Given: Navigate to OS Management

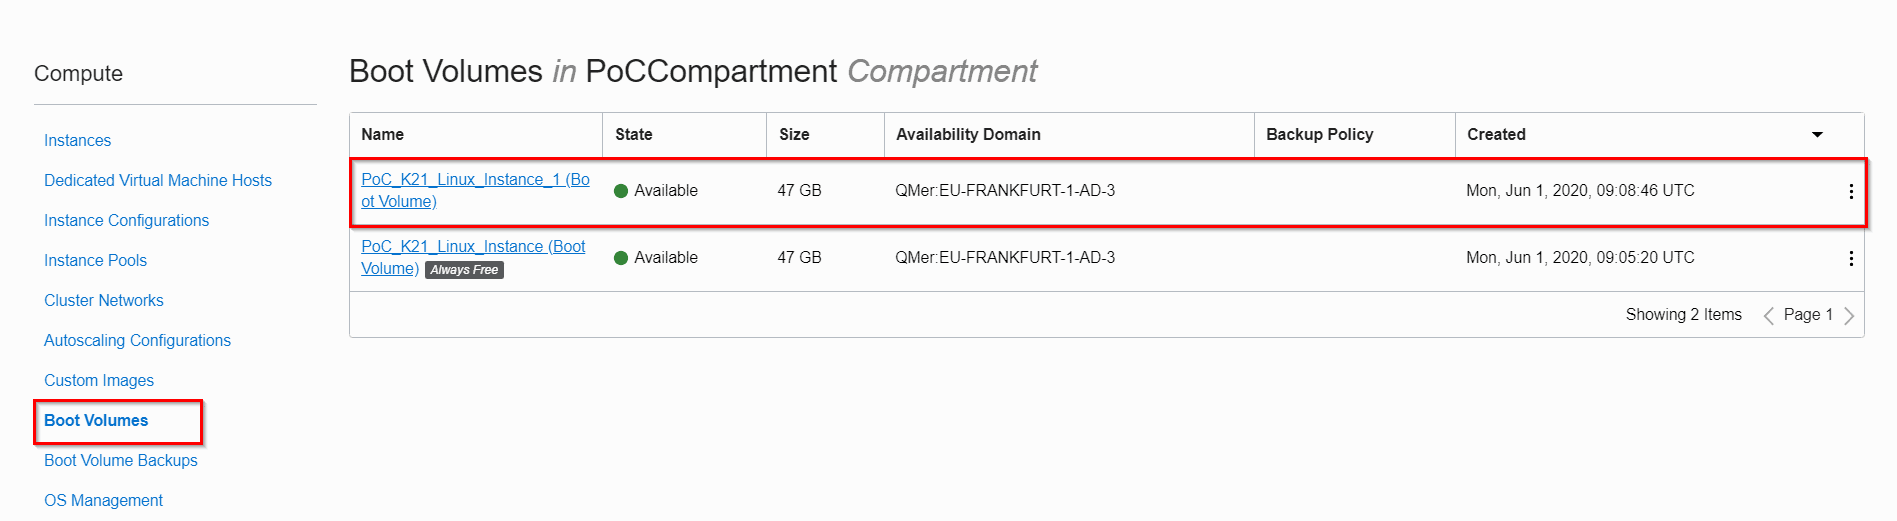Looking at the screenshot, I should (103, 501).
